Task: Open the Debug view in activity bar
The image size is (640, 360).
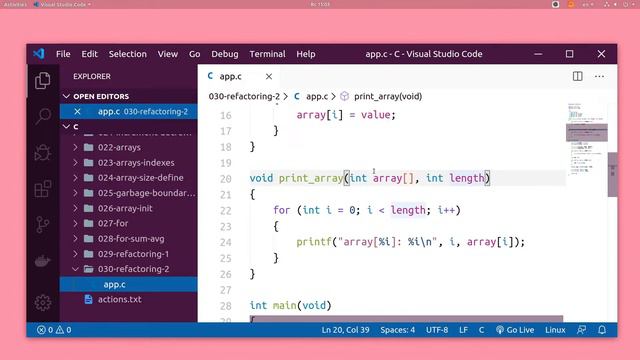Action: (42, 153)
